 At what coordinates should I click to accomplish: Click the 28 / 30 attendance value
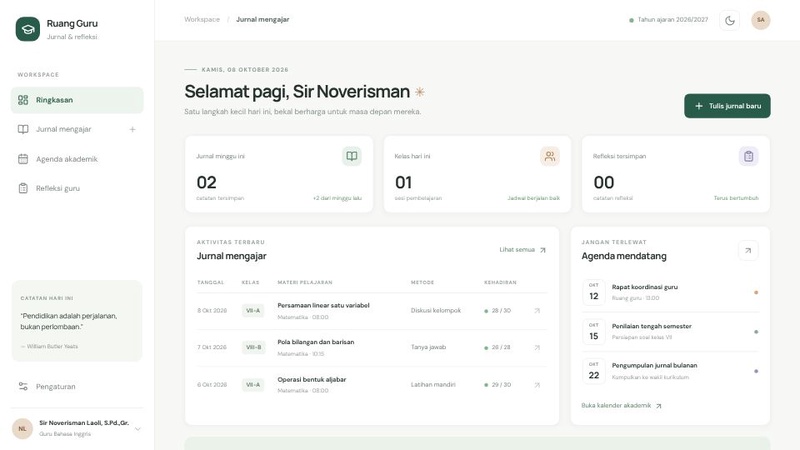tap(501, 310)
